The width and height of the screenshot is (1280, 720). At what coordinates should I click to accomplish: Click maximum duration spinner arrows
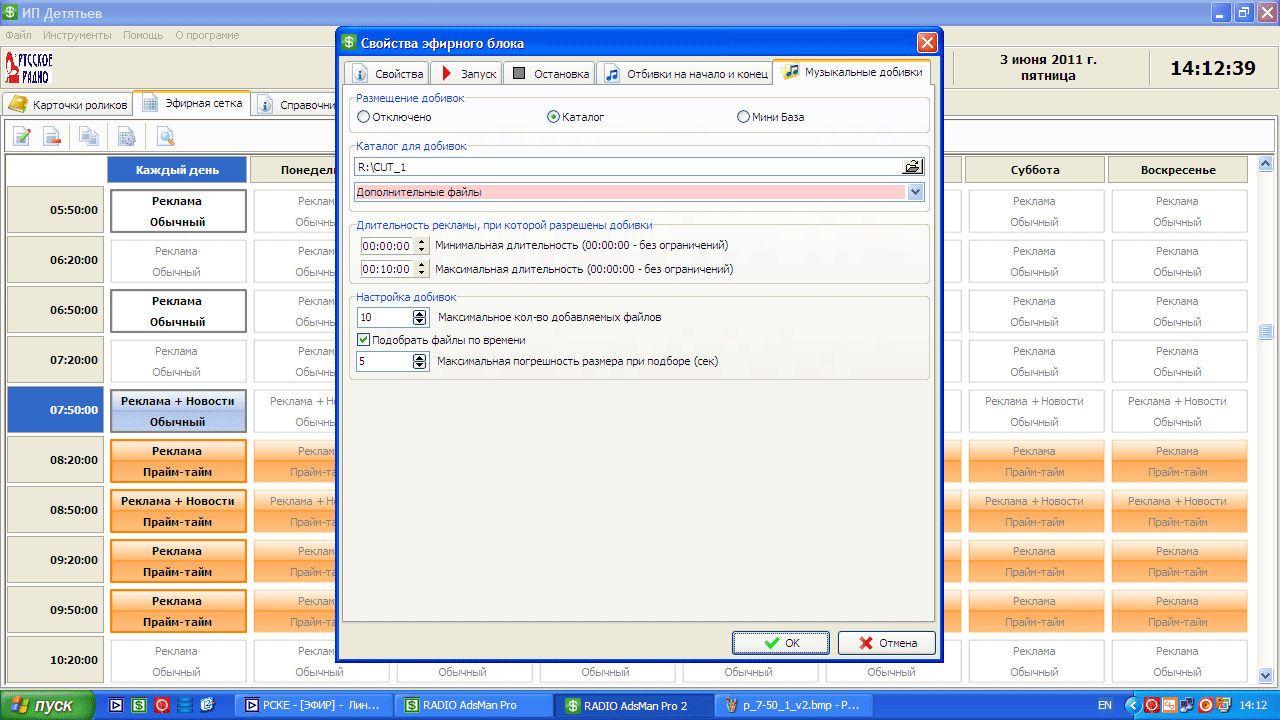click(421, 269)
